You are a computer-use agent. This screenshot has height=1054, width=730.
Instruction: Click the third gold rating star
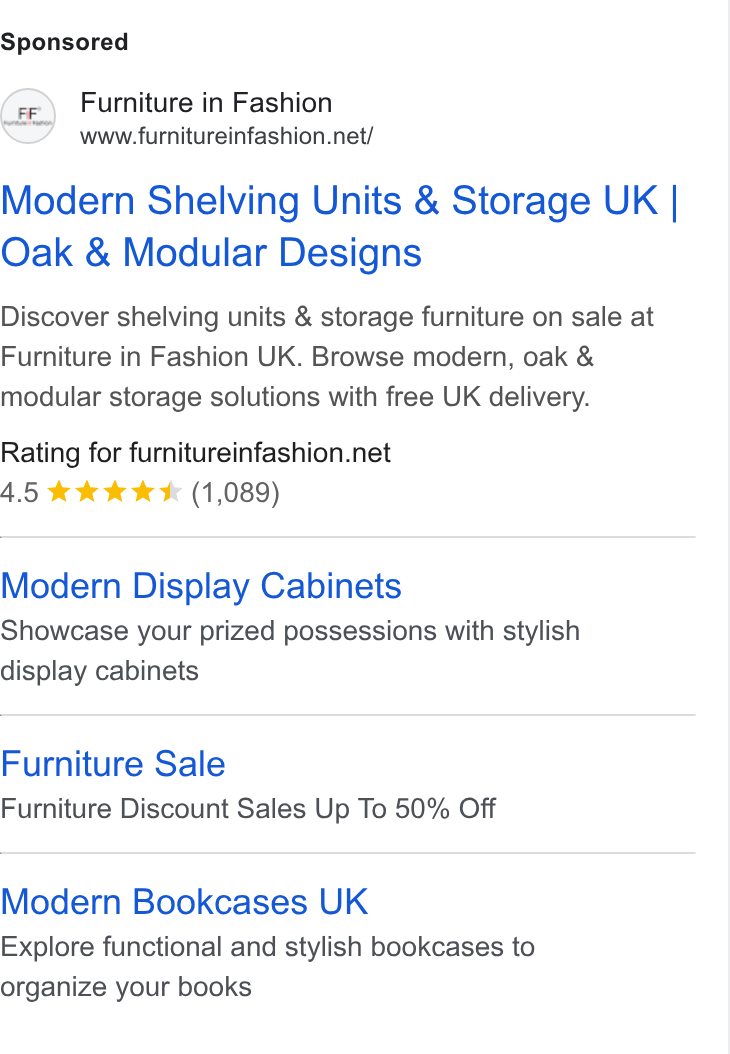(x=115, y=492)
